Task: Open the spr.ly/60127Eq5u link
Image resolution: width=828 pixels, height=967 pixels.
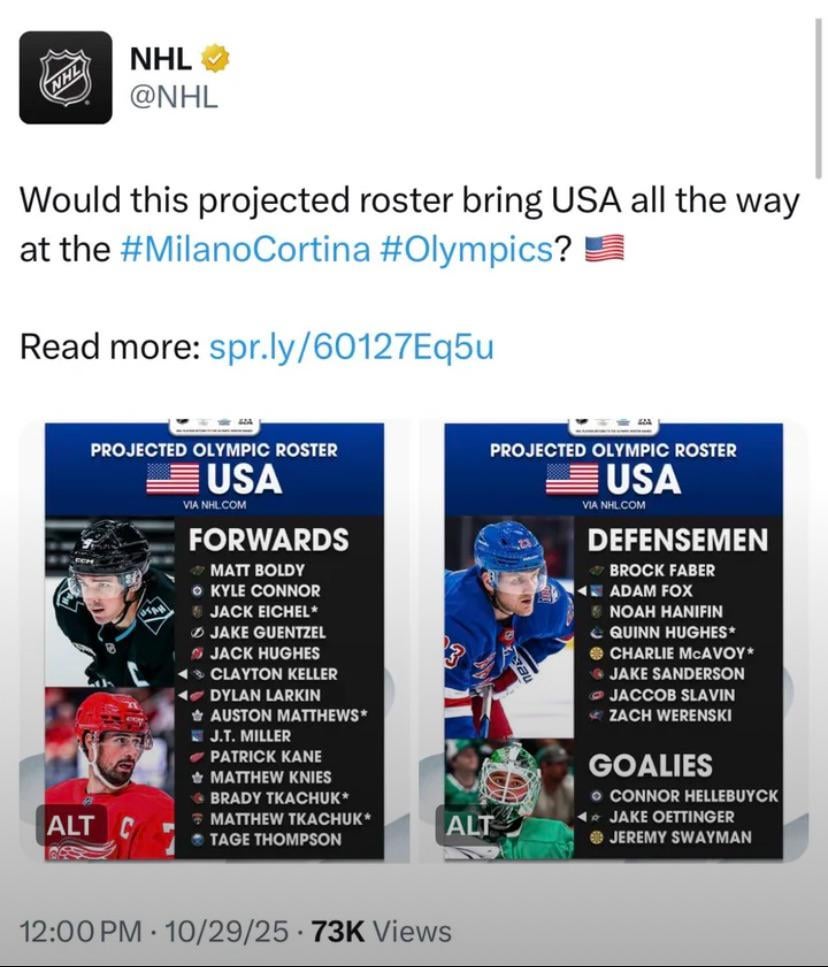Action: 352,347
